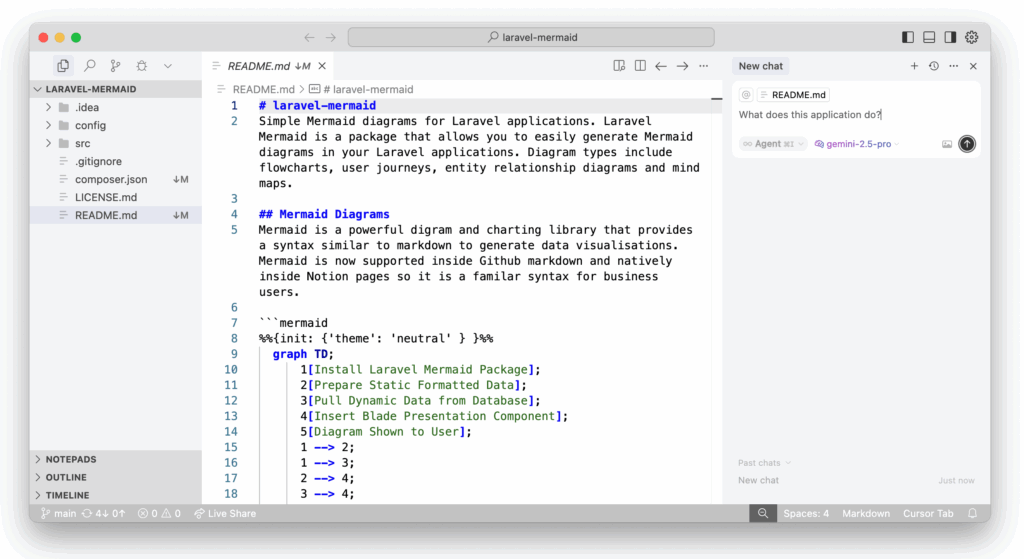Click the main branch status item
Image resolution: width=1024 pixels, height=559 pixels.
pyautogui.click(x=58, y=513)
